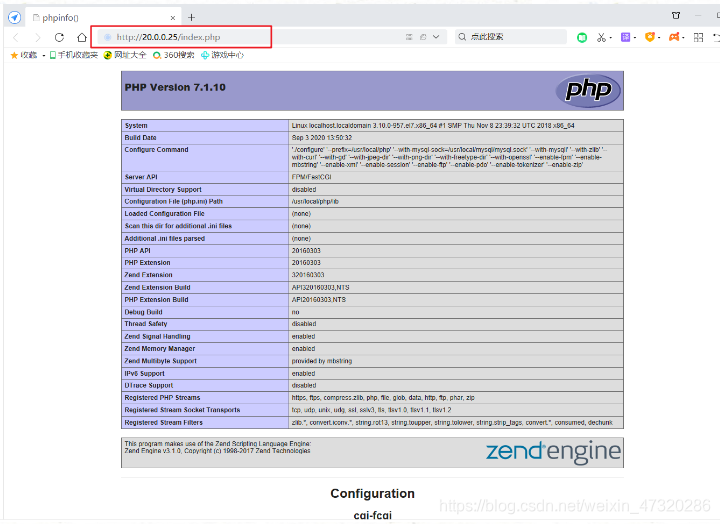Click the browser logo icon beside the tab
720x524 pixels.
pyautogui.click(x=15, y=17)
